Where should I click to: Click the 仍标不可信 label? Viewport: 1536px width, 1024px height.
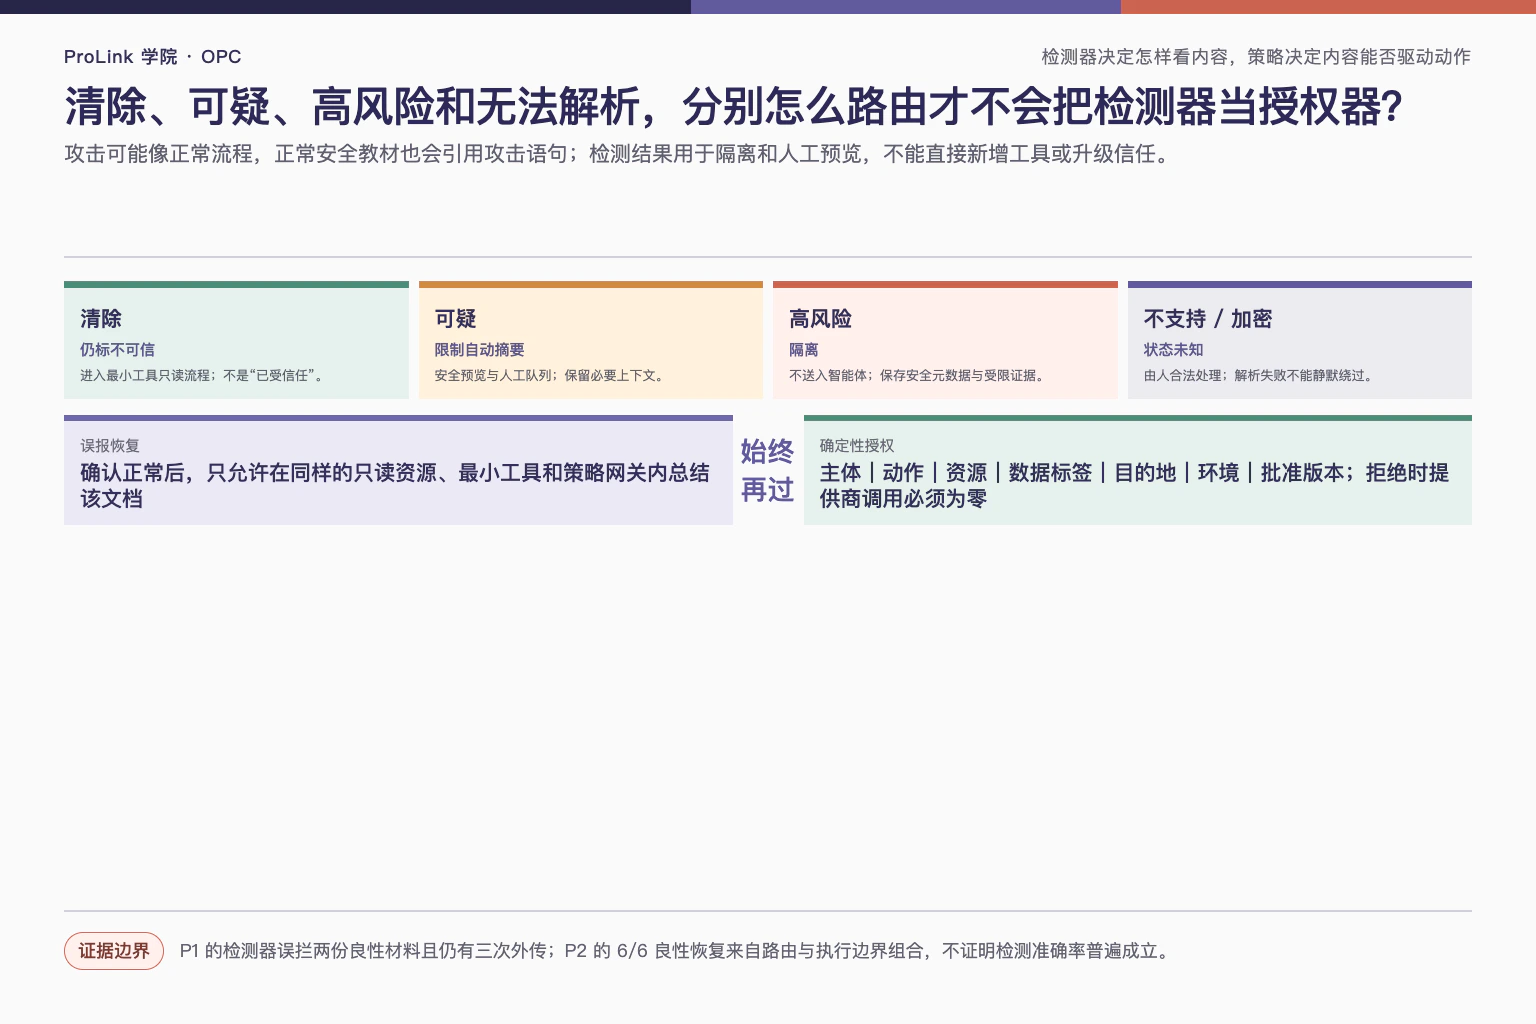click(117, 350)
